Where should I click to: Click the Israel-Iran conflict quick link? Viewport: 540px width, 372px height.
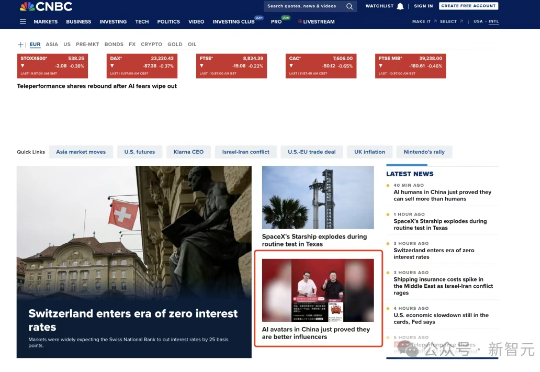[x=246, y=152]
